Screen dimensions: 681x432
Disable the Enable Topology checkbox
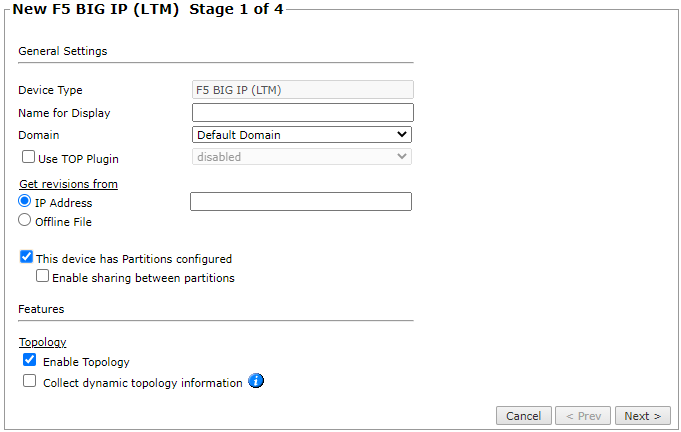click(x=30, y=361)
